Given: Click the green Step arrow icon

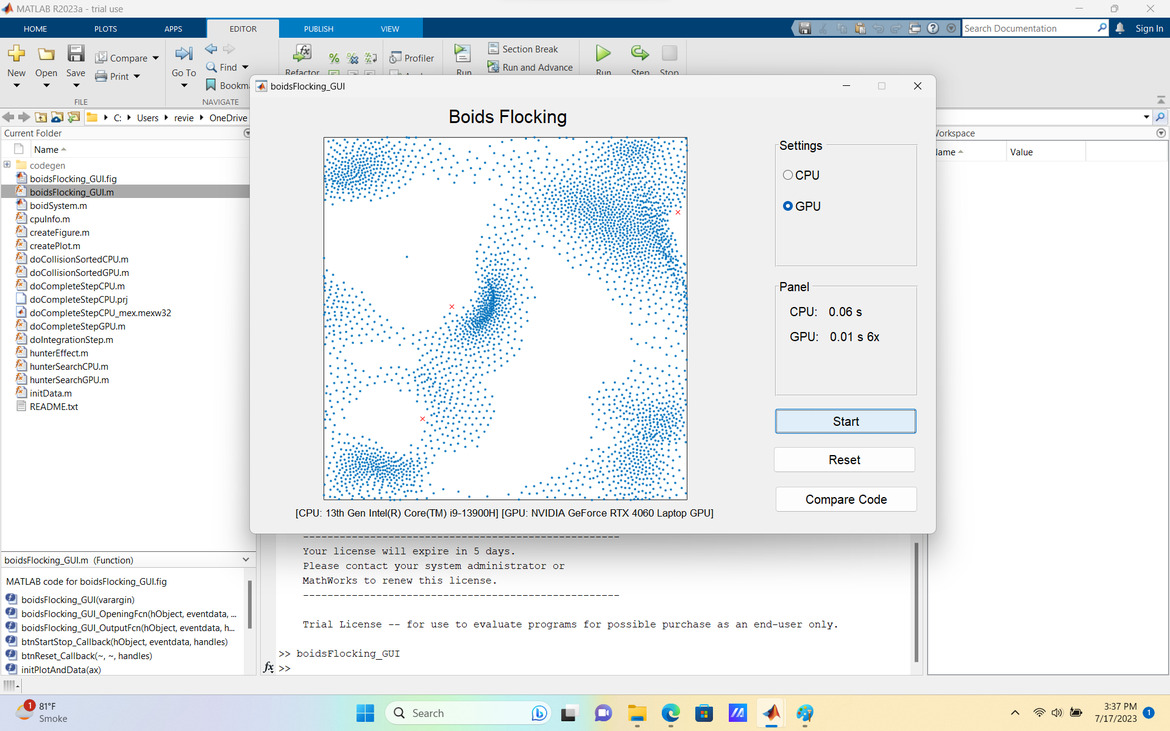Looking at the screenshot, I should pyautogui.click(x=640, y=53).
